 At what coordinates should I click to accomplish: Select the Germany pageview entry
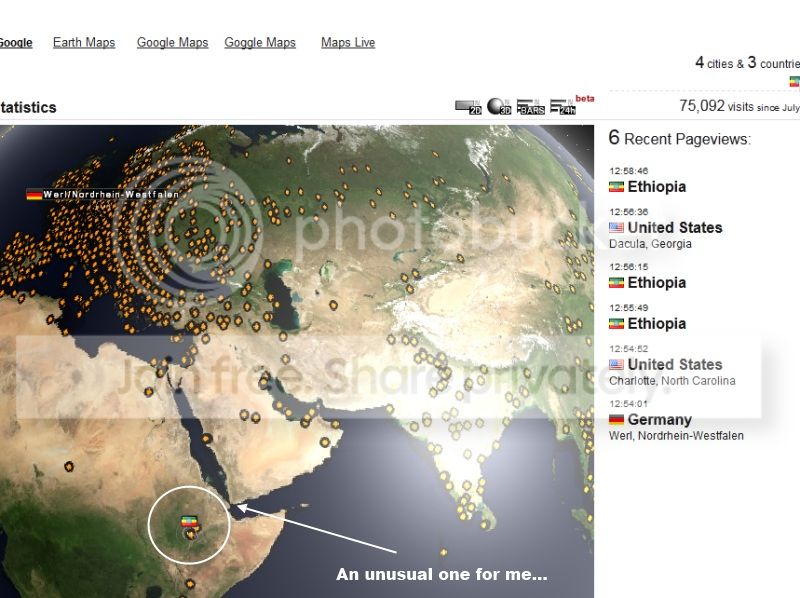(660, 419)
